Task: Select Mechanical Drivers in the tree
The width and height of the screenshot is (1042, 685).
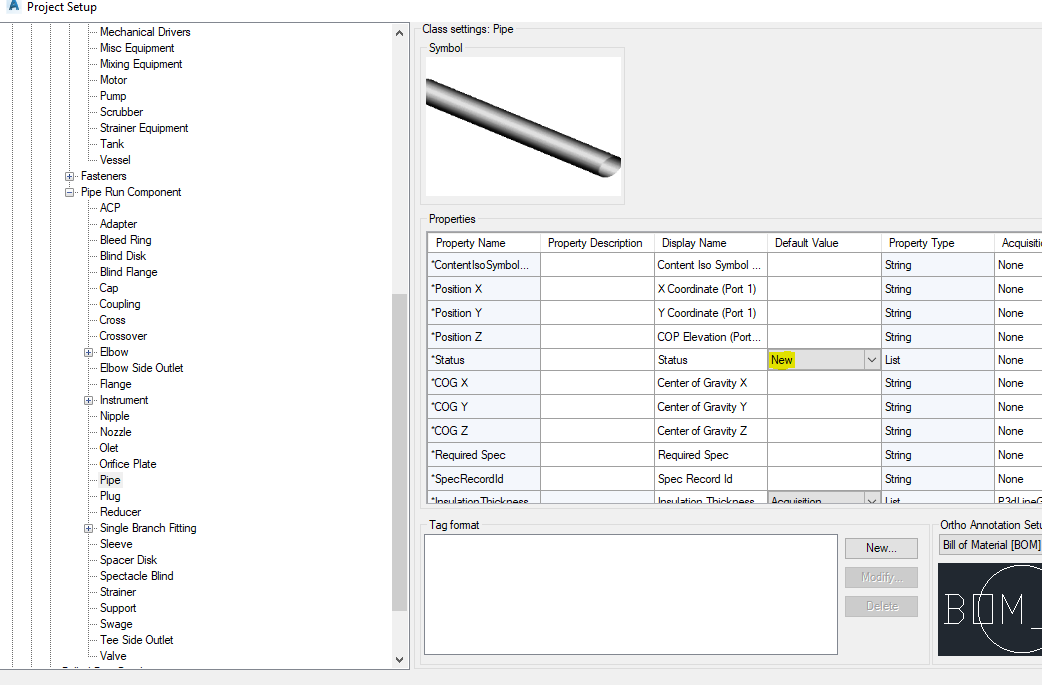Action: (x=145, y=32)
